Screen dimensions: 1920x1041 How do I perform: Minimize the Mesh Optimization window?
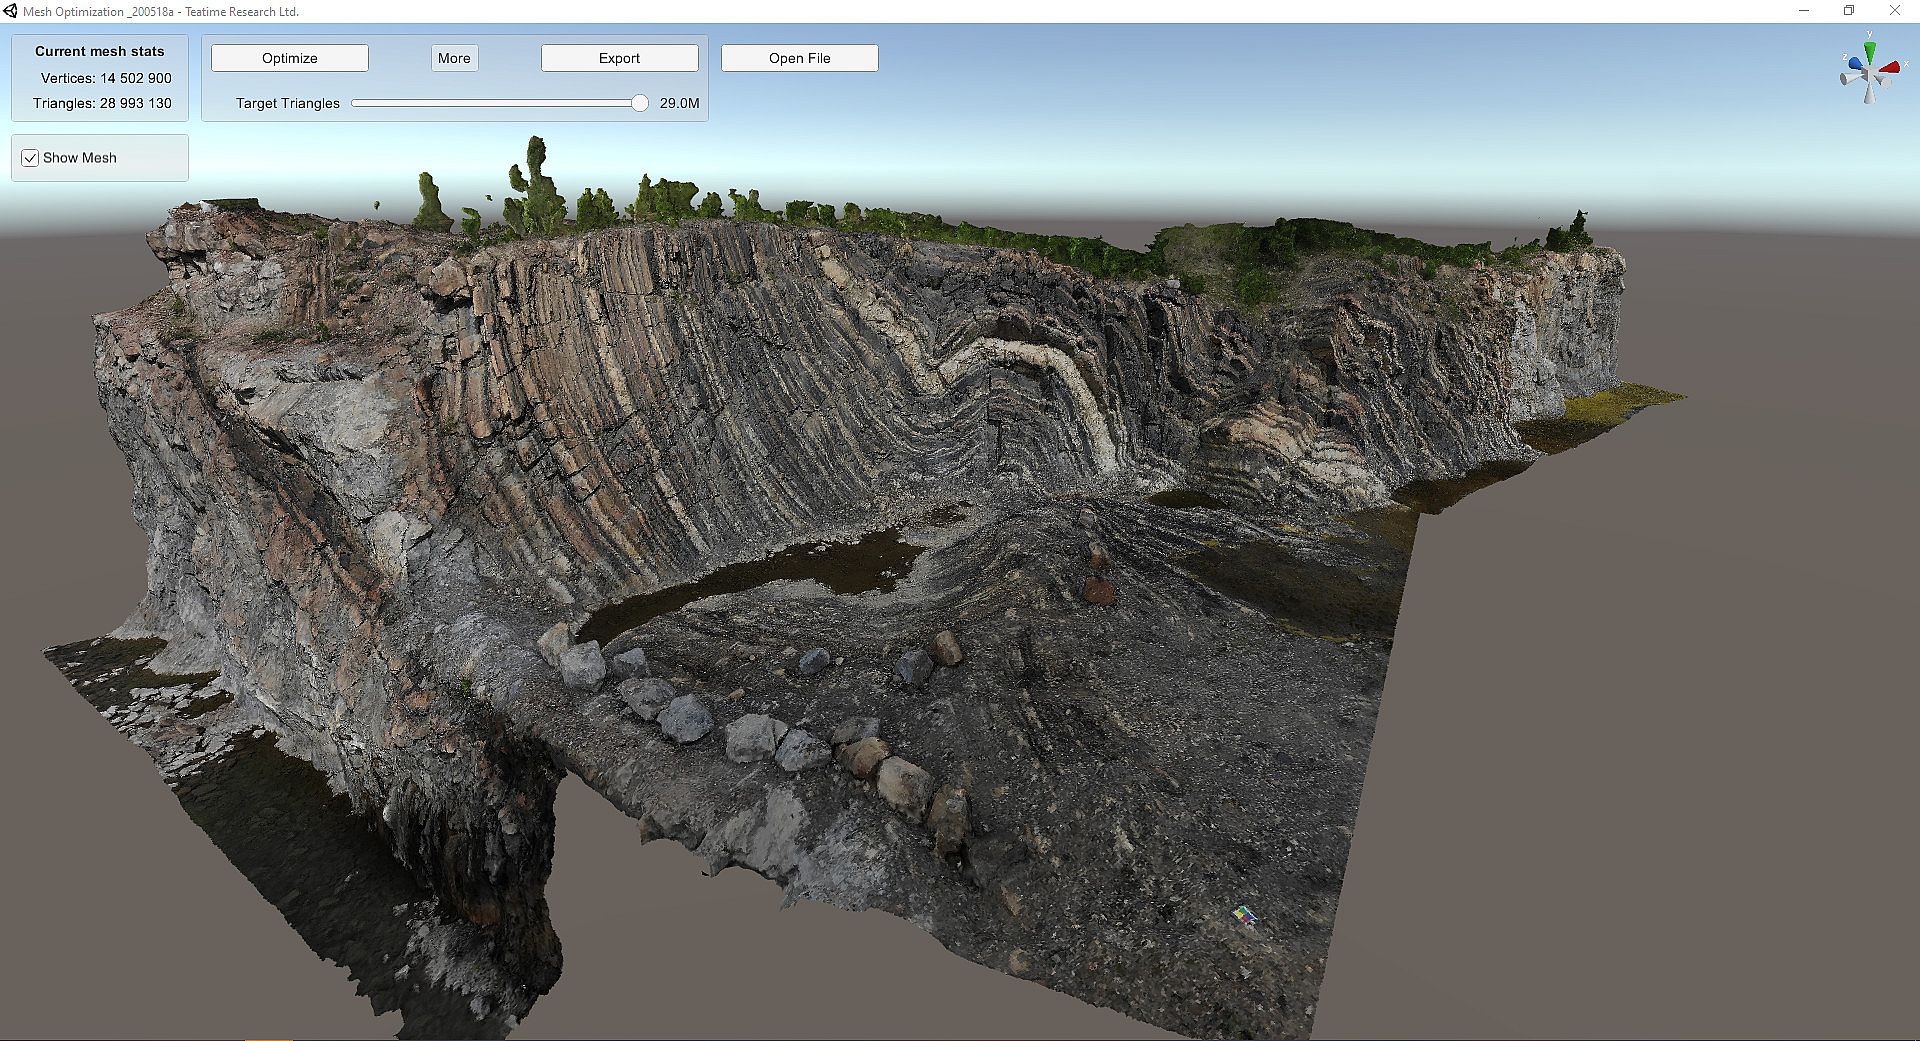tap(1804, 11)
